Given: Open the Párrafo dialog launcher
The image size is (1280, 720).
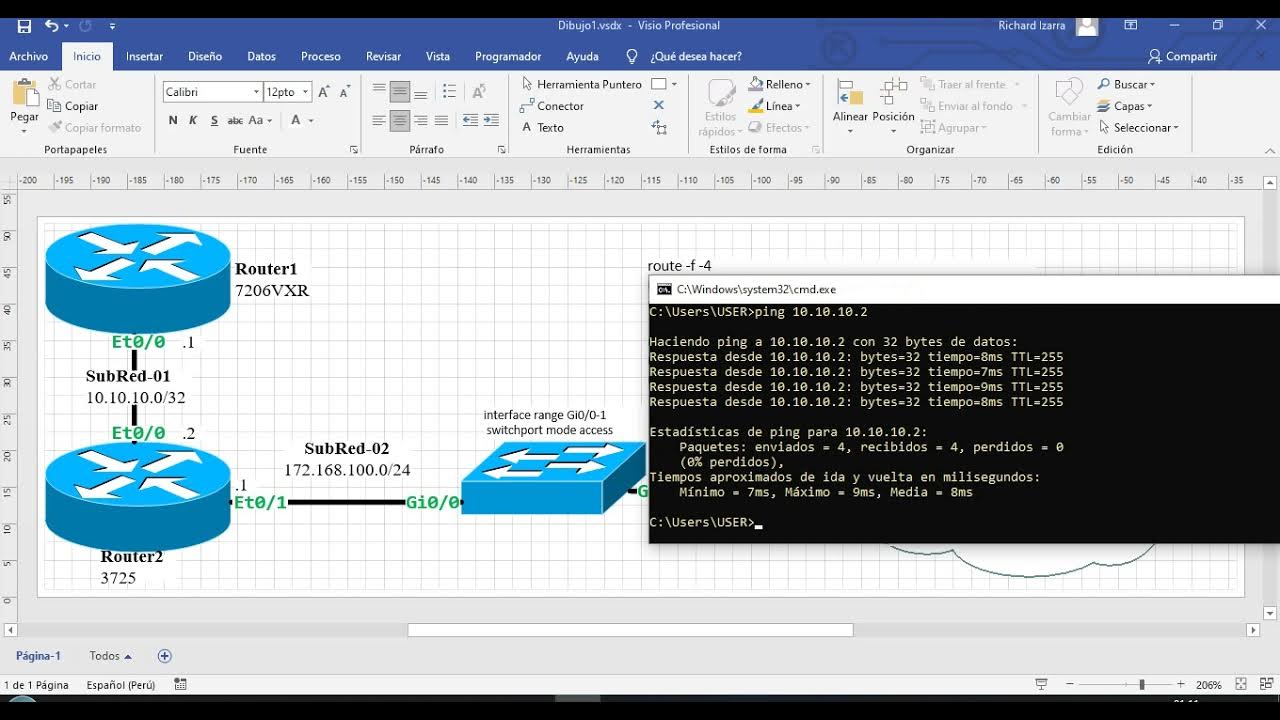Looking at the screenshot, I should click(x=500, y=150).
